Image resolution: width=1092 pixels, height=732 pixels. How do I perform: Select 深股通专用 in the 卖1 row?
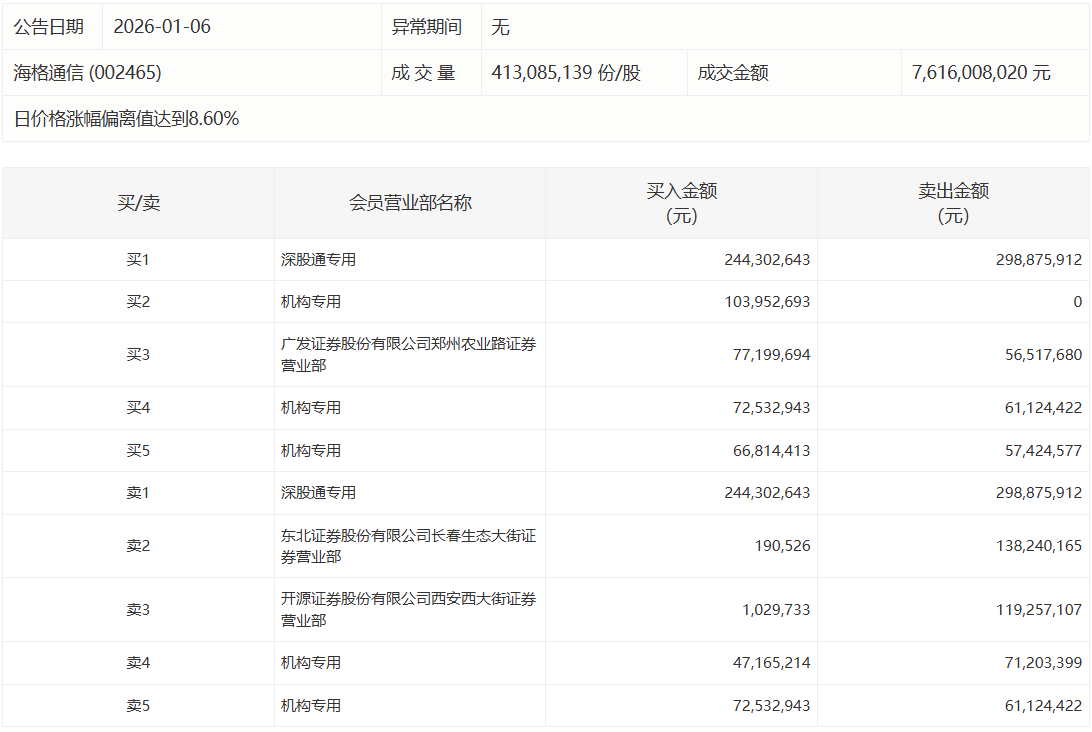pos(318,493)
